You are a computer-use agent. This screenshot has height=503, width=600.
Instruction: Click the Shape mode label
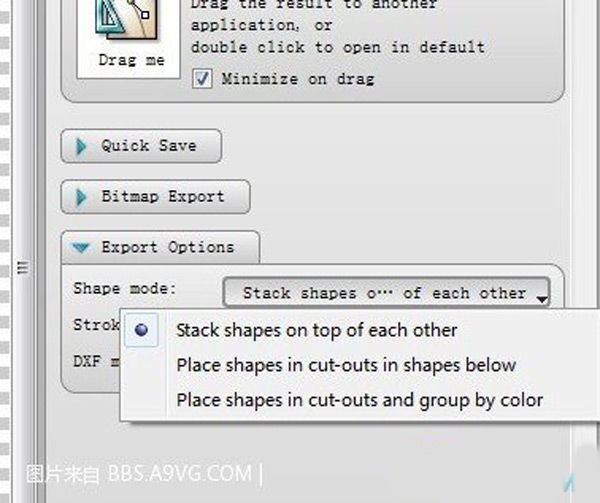[125, 288]
